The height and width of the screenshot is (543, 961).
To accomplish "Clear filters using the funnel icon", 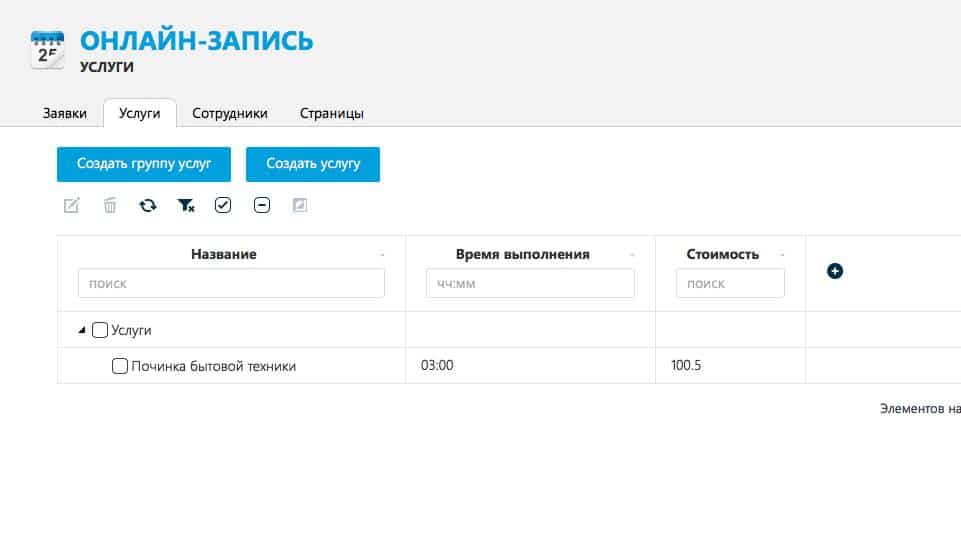I will [186, 205].
